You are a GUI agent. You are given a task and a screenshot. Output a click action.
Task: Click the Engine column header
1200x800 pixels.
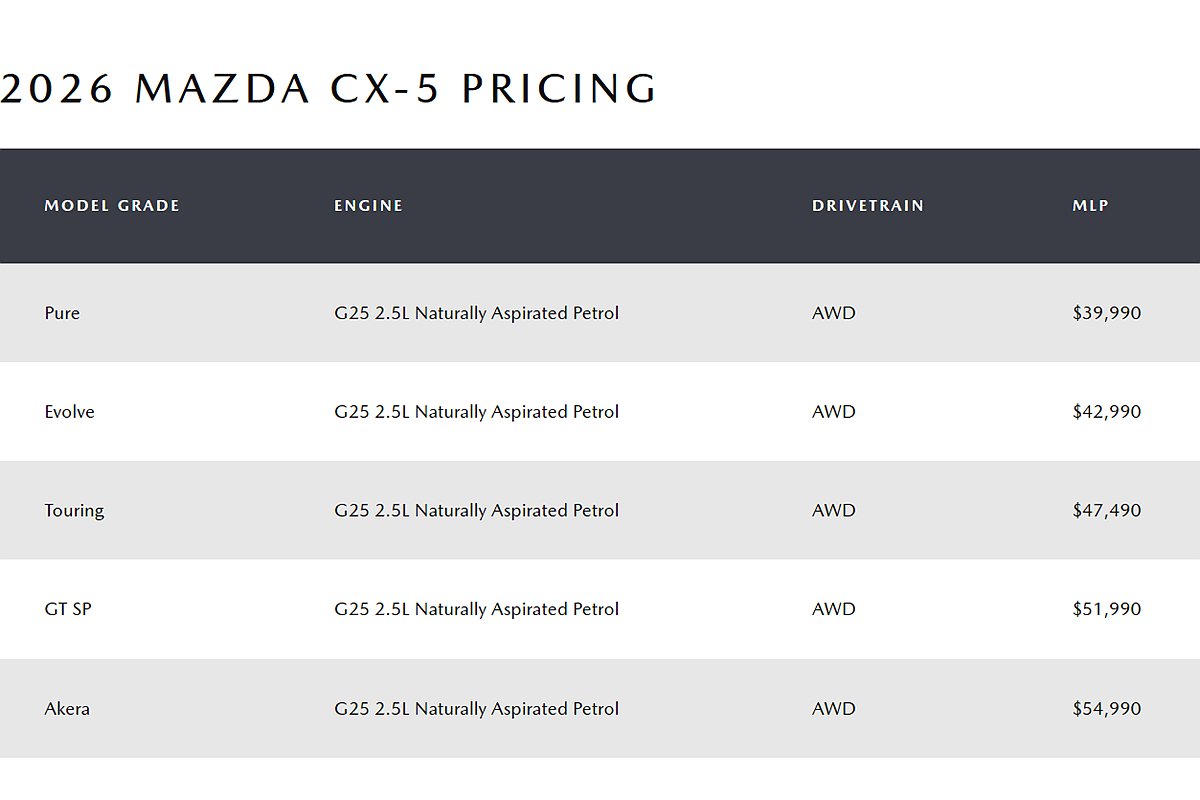point(368,206)
